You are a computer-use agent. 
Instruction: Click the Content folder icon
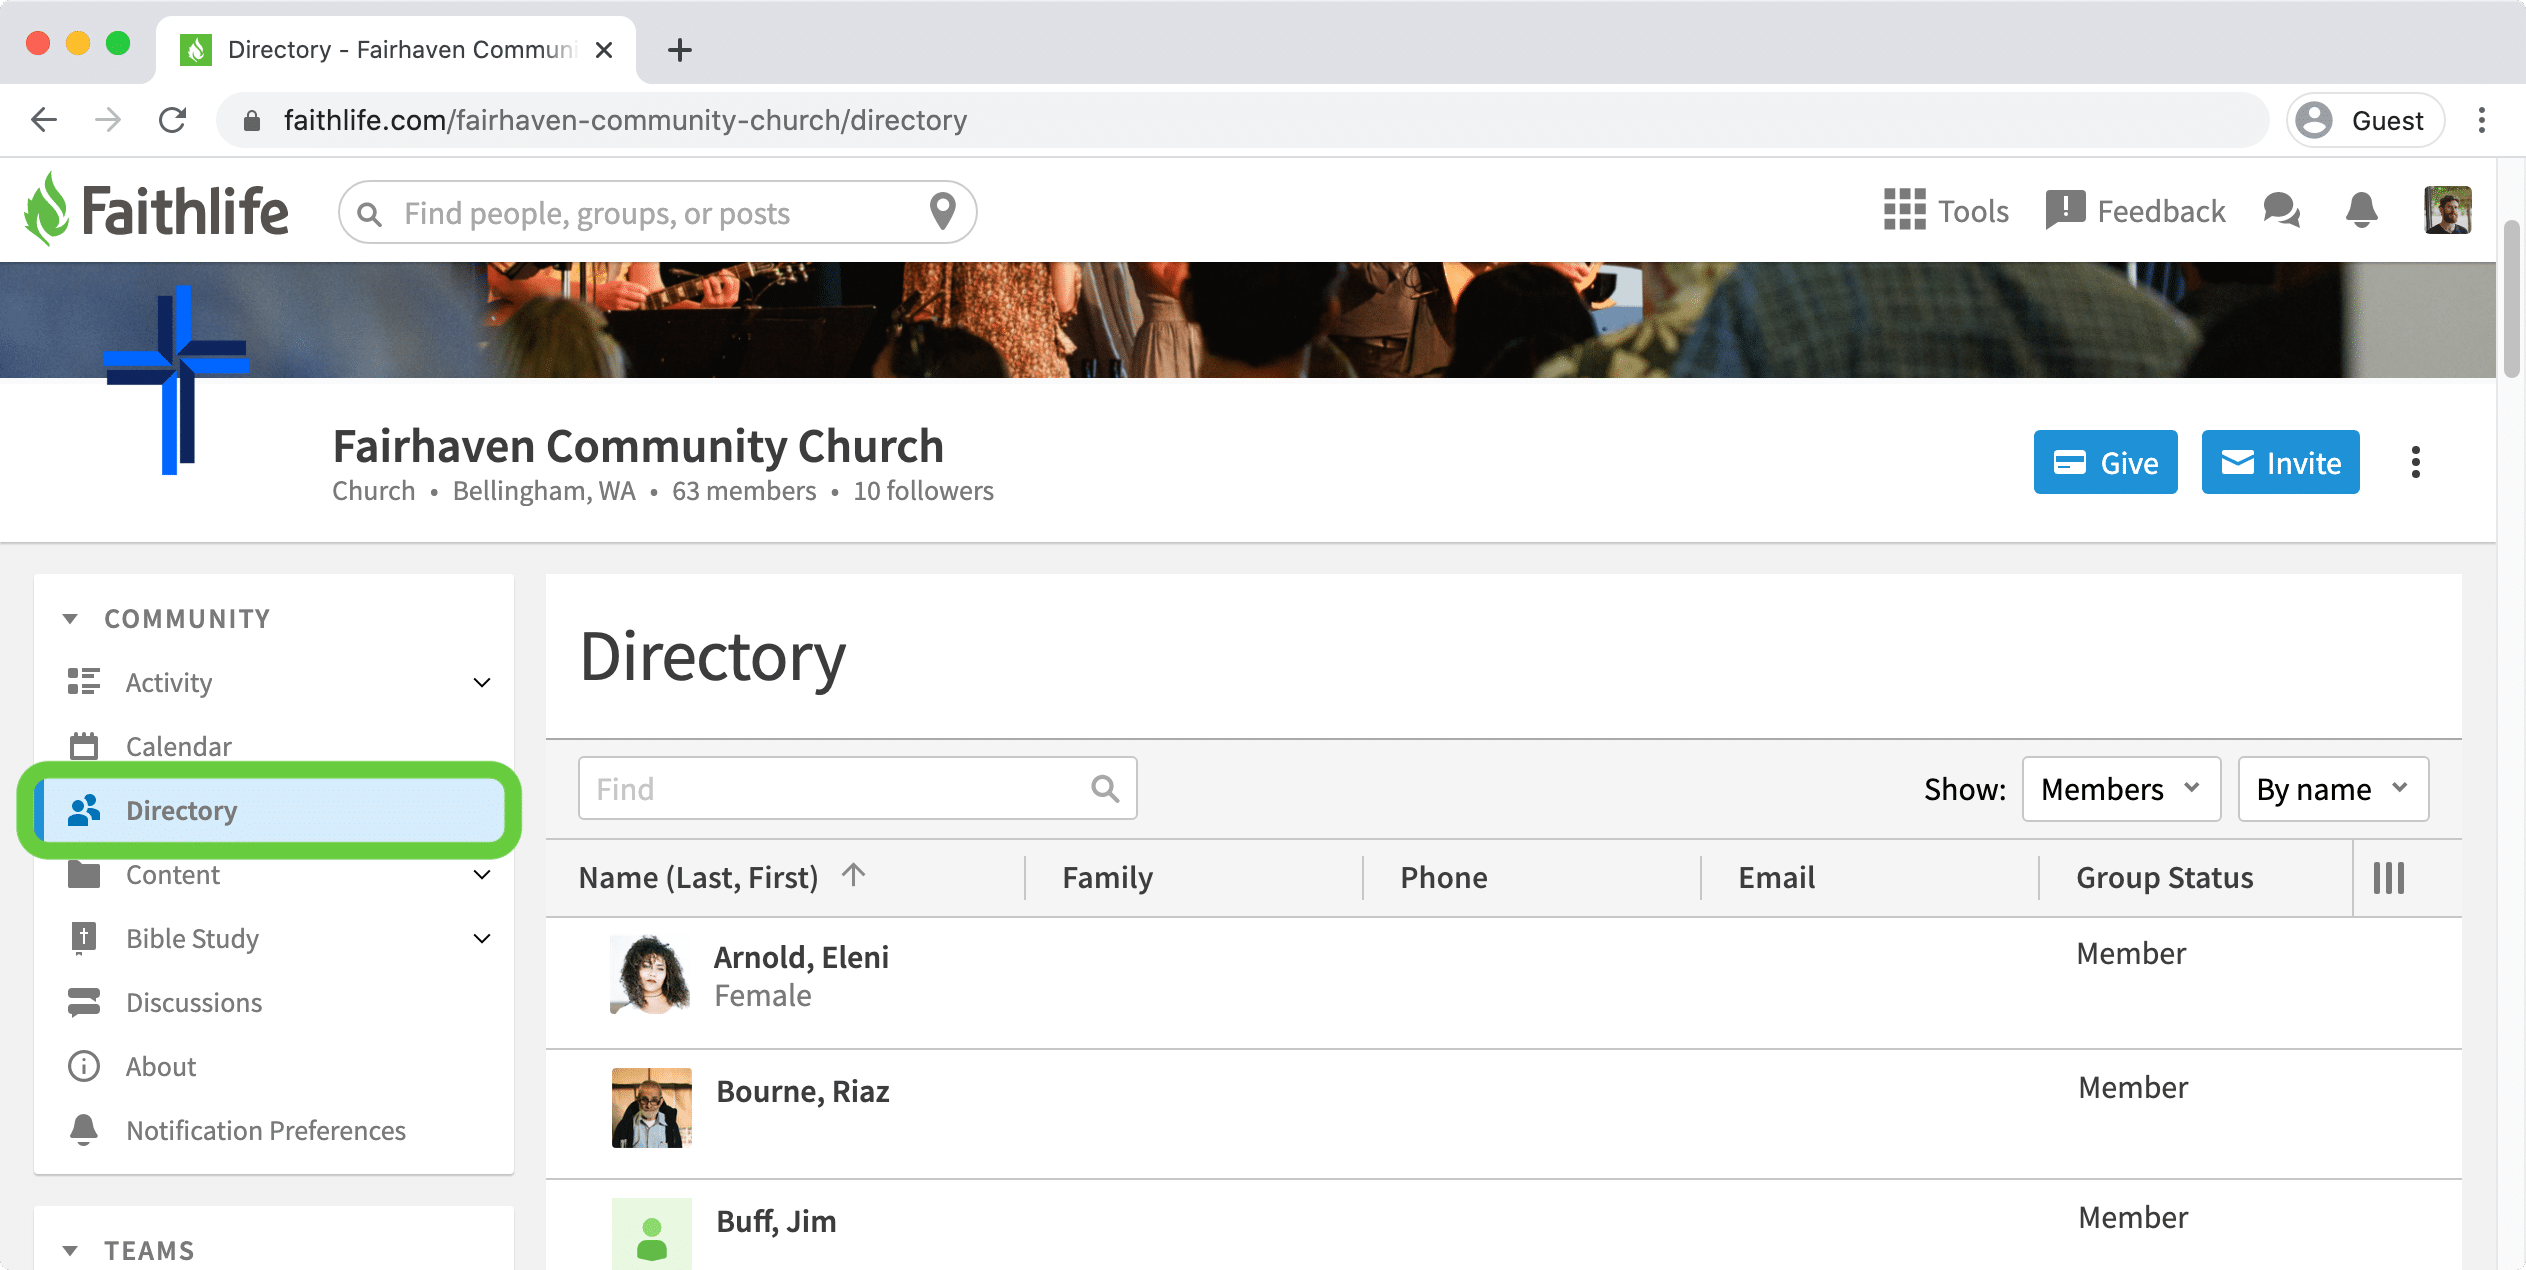(x=84, y=874)
